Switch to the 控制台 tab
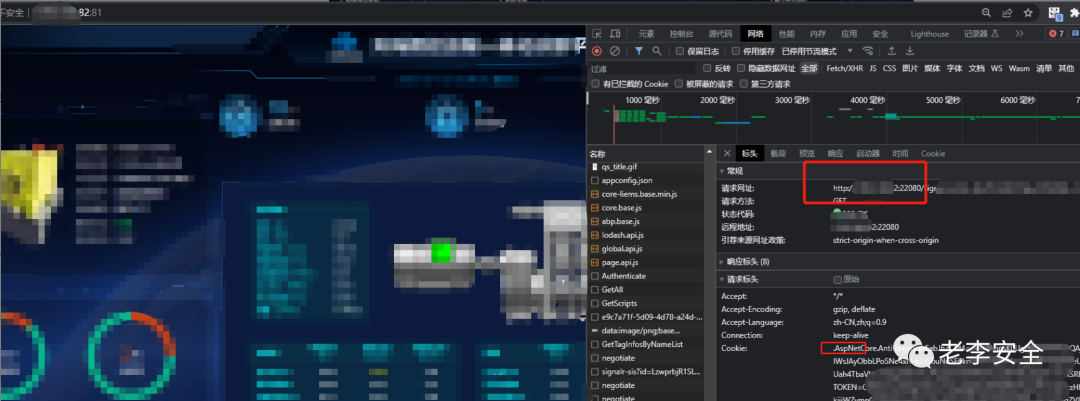 coord(681,34)
